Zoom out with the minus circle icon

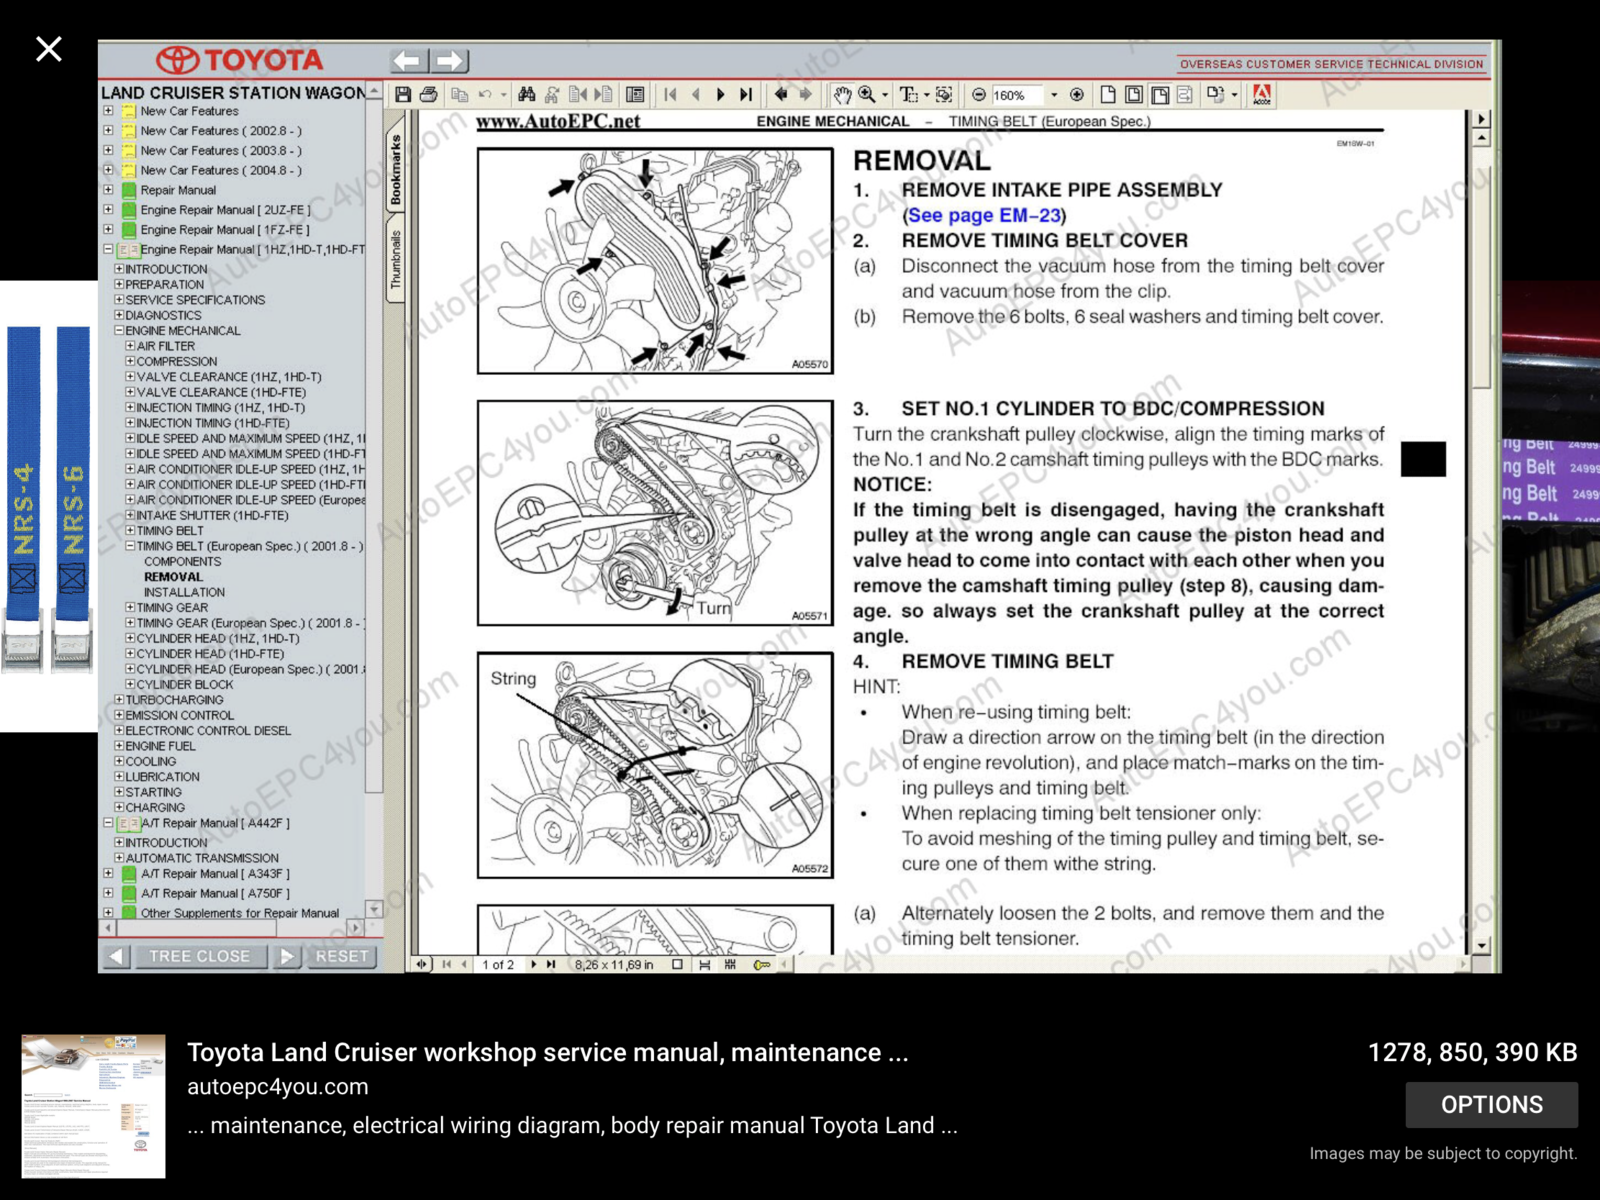979,95
